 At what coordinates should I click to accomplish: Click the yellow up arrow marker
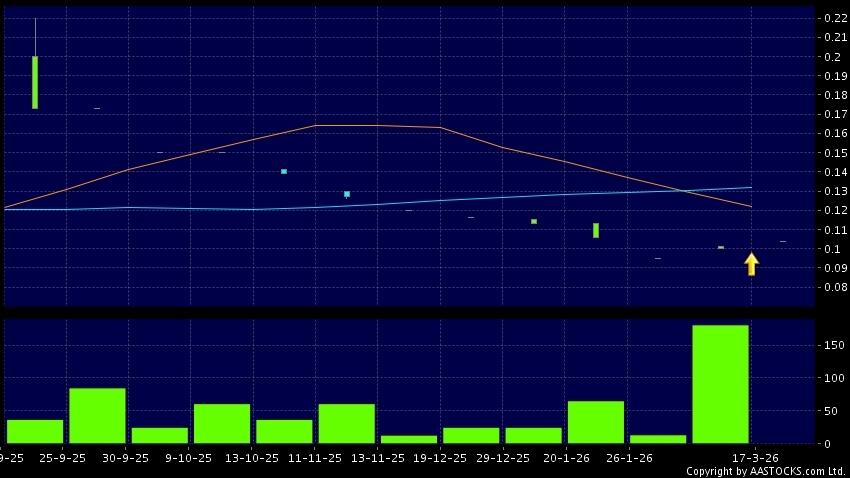coord(751,264)
